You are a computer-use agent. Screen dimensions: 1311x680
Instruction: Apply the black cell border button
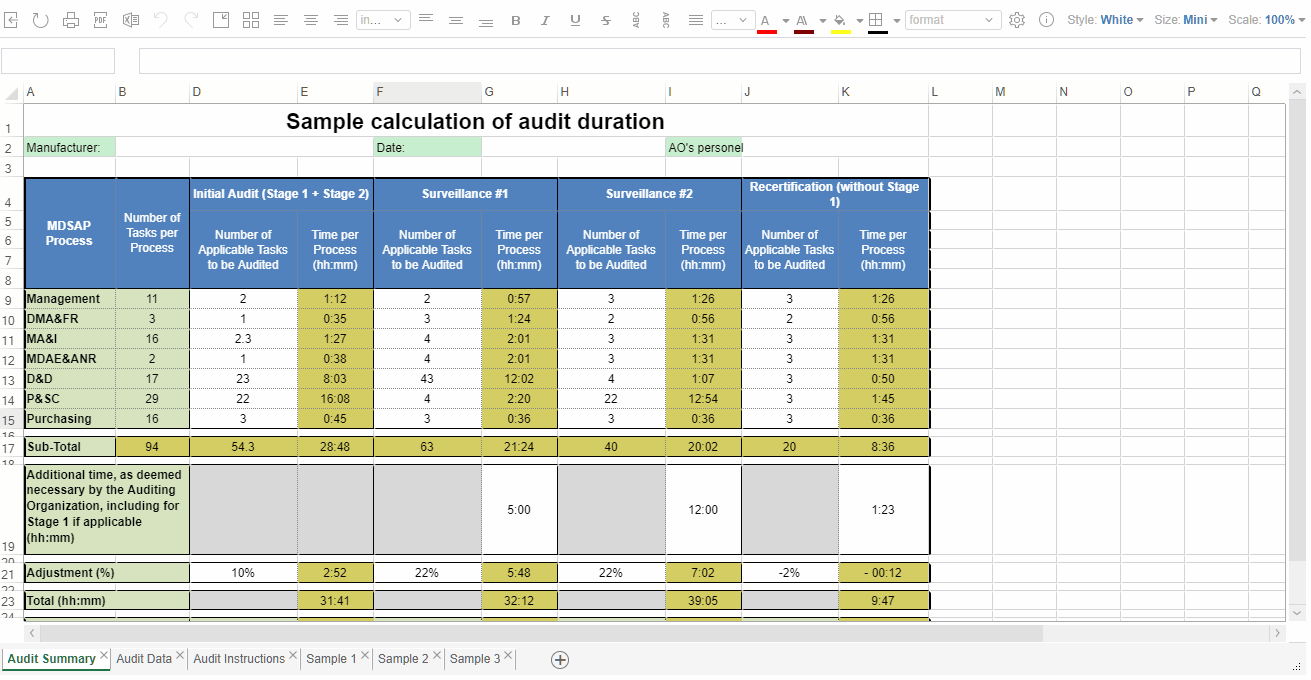tap(878, 21)
